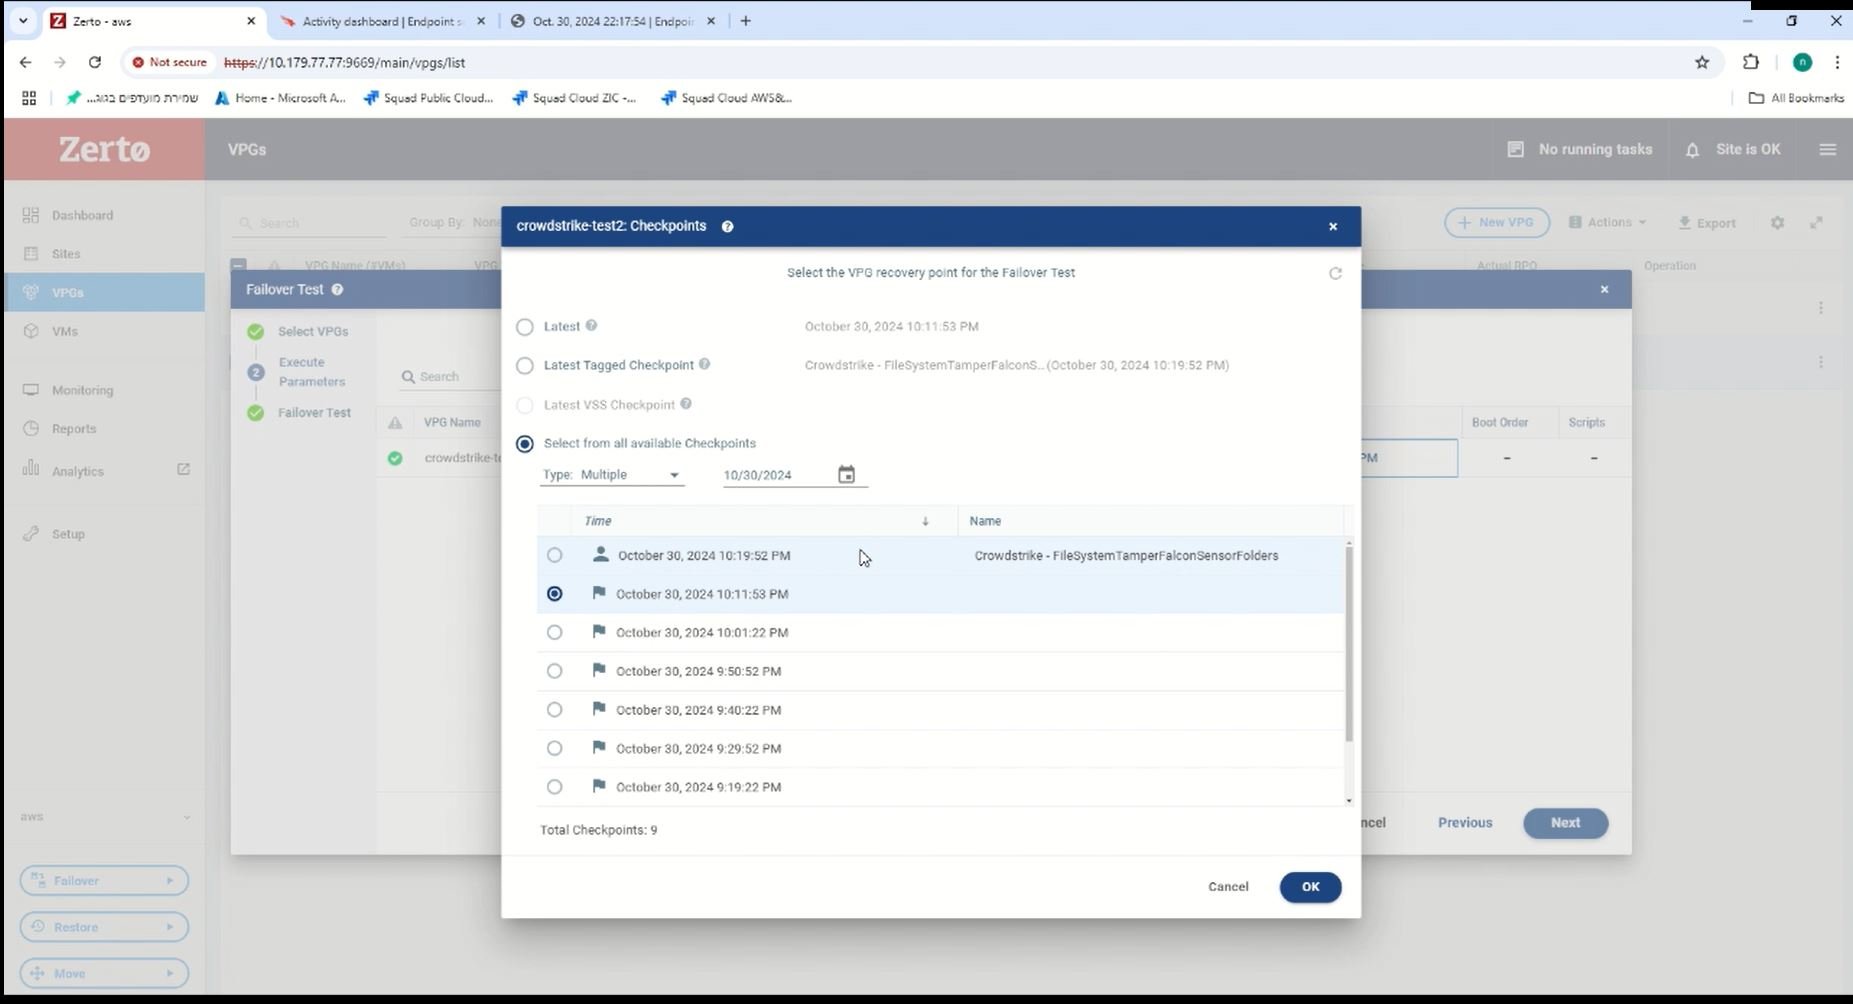Go to Execute Parameters wizard step
This screenshot has height=1004, width=1853.
(x=312, y=372)
